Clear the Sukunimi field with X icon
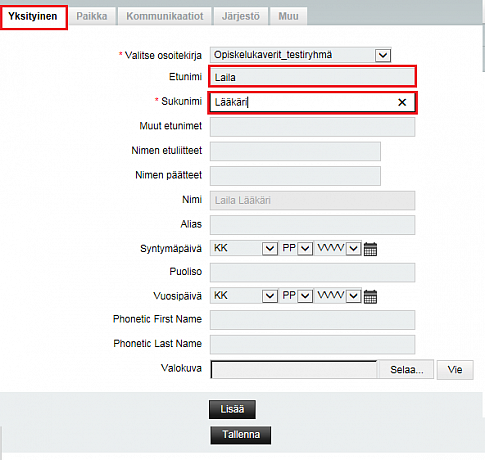The width and height of the screenshot is (485, 460). (402, 102)
